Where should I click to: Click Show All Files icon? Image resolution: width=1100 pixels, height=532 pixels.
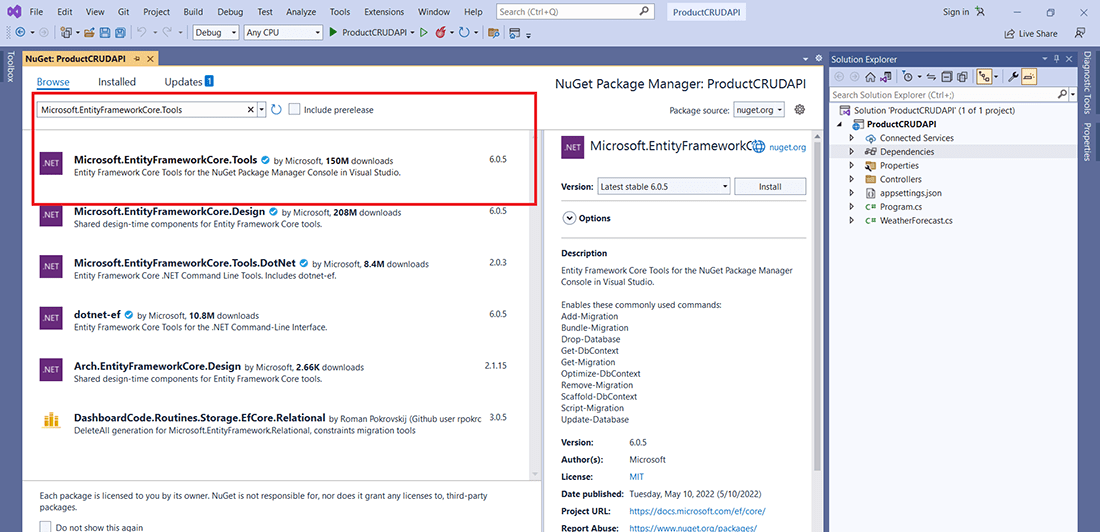(962, 77)
